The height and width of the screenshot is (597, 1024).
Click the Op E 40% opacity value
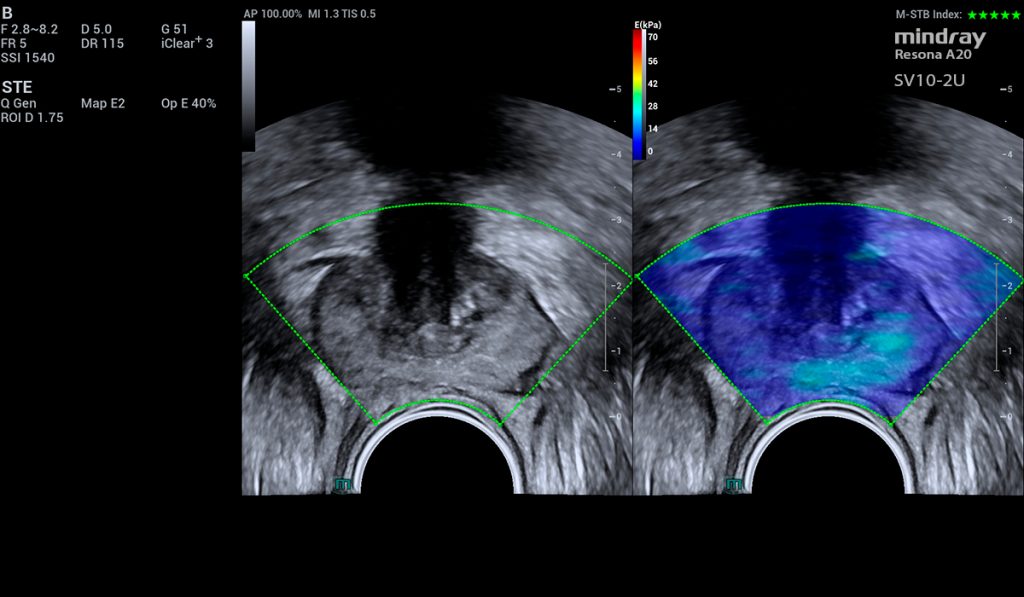pyautogui.click(x=188, y=104)
